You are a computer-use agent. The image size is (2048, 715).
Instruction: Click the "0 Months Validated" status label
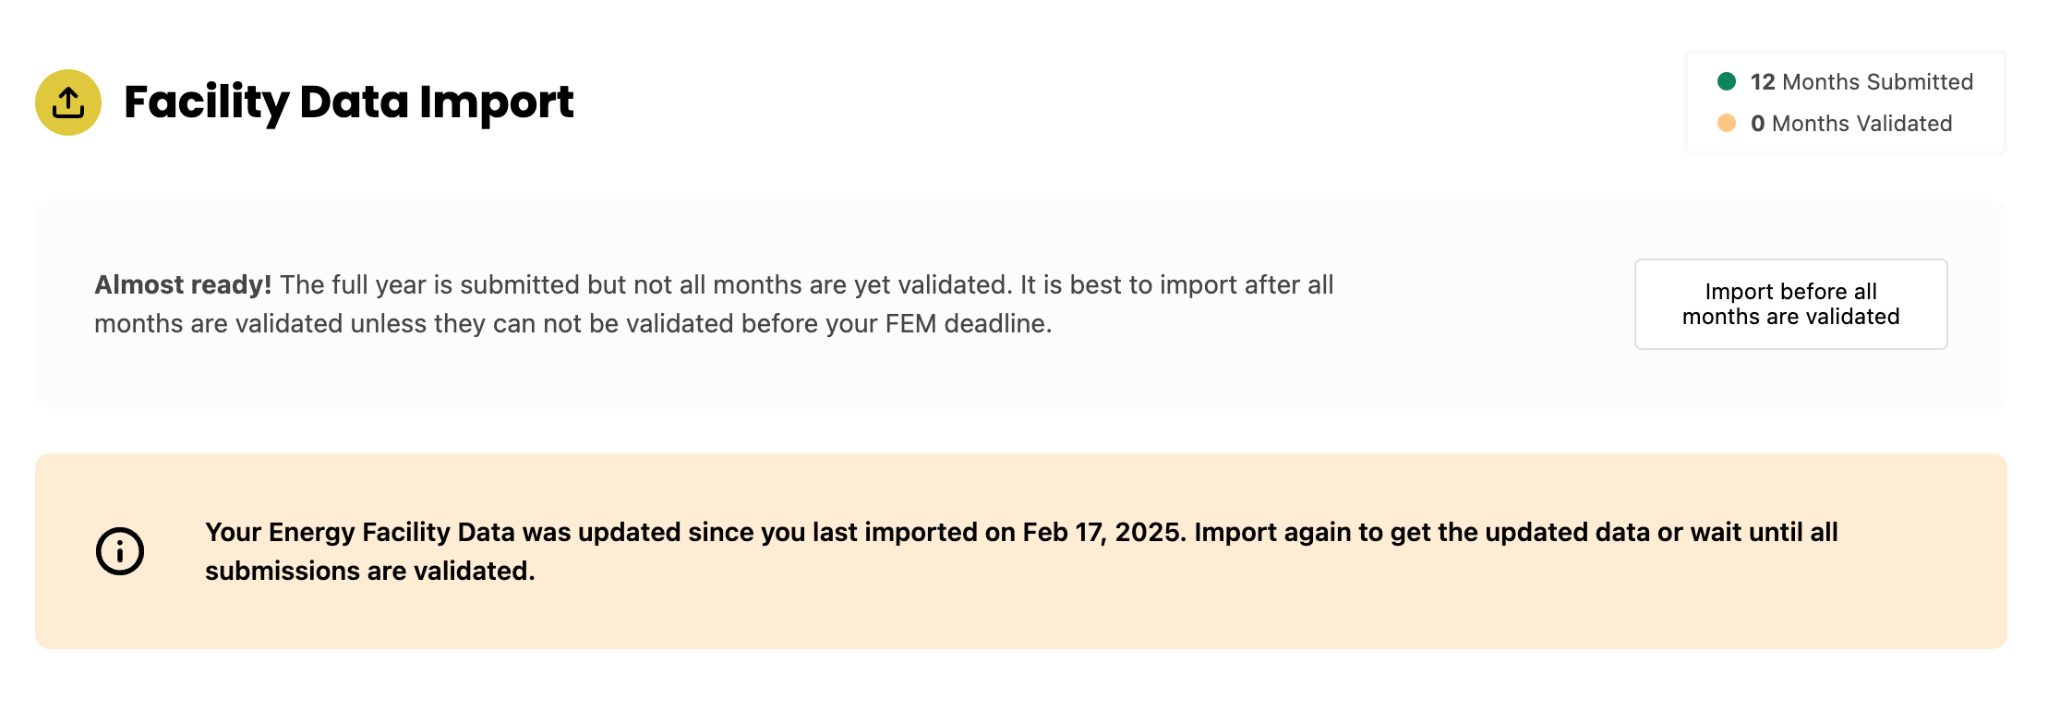pos(1851,123)
